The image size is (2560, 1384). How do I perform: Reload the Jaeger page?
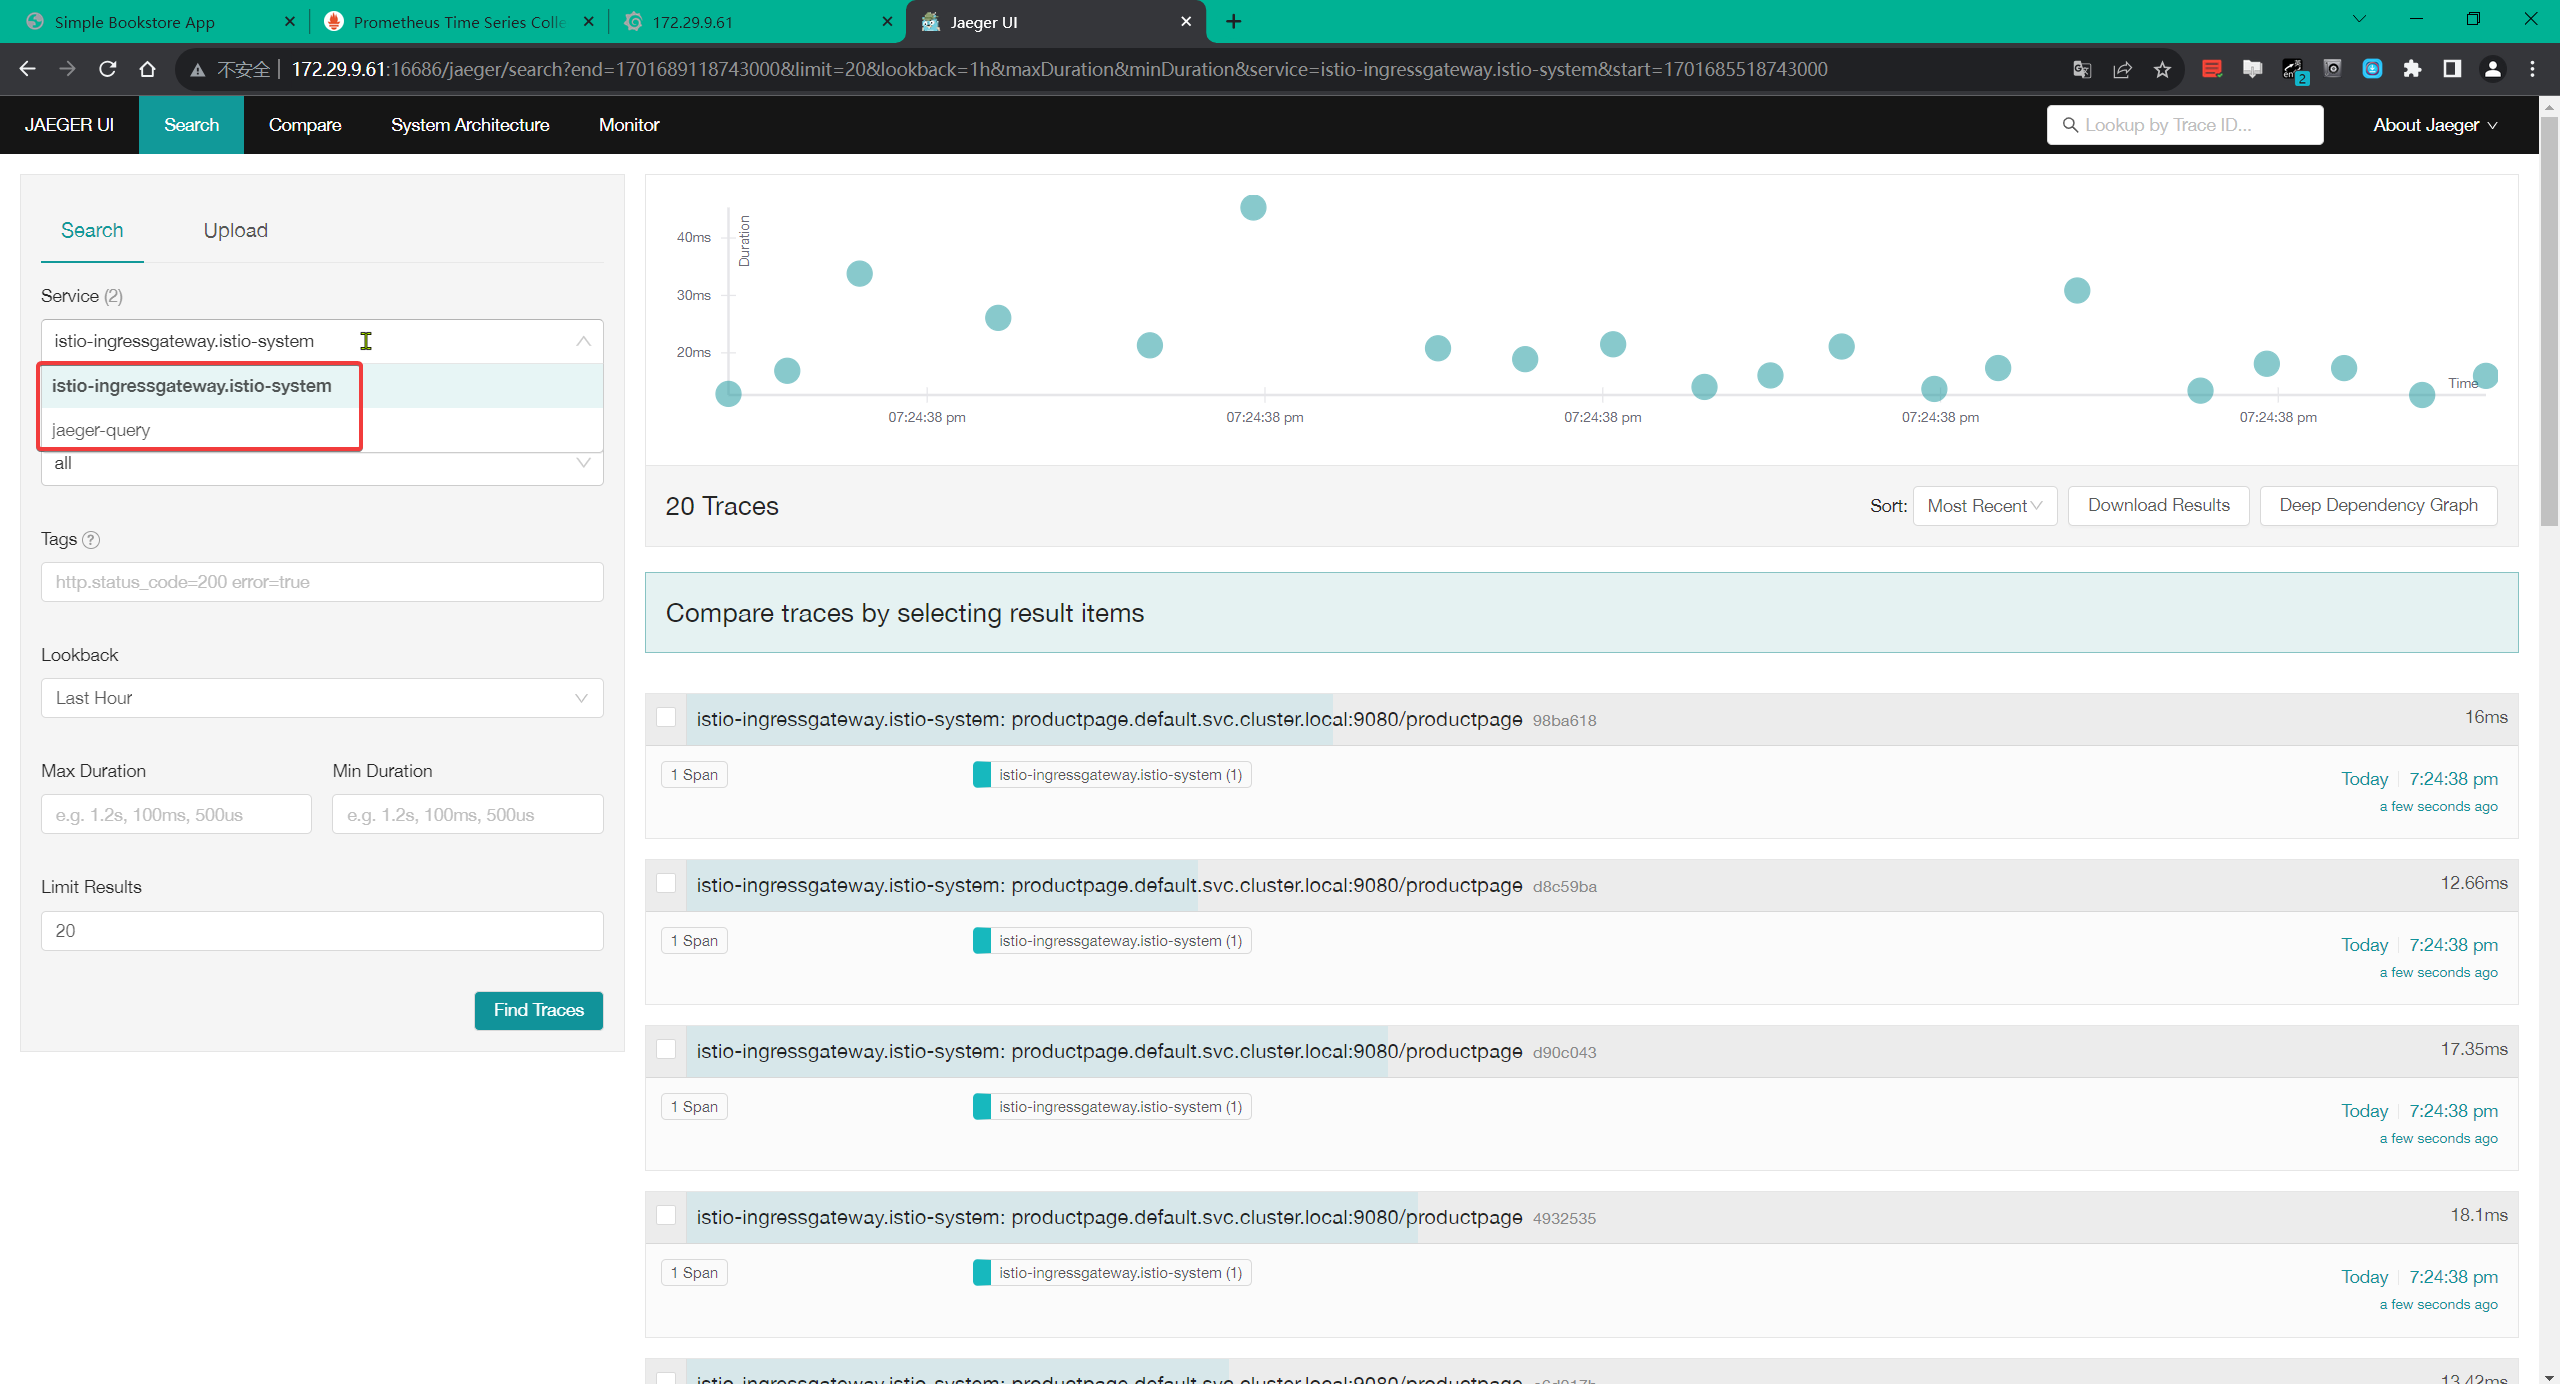coord(107,69)
